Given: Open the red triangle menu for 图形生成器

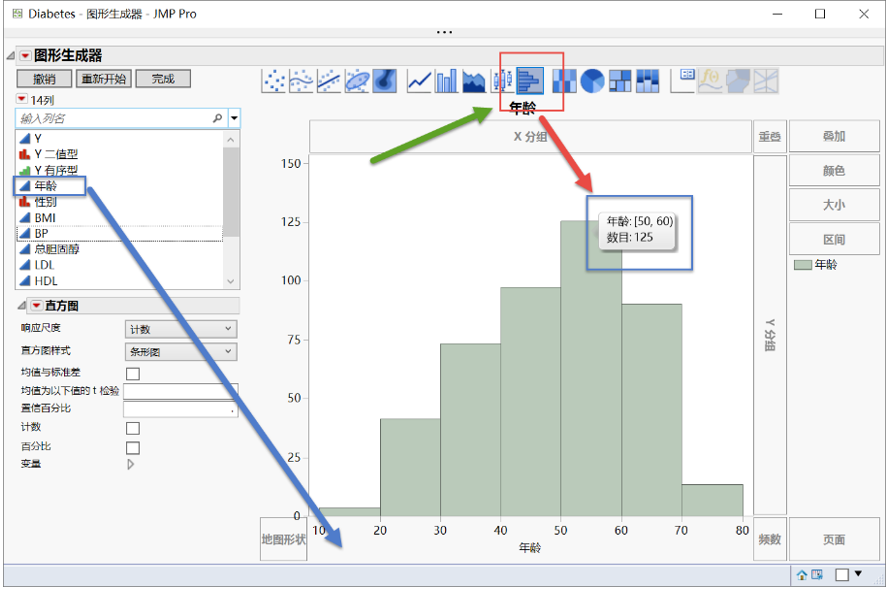Looking at the screenshot, I should pos(25,56).
